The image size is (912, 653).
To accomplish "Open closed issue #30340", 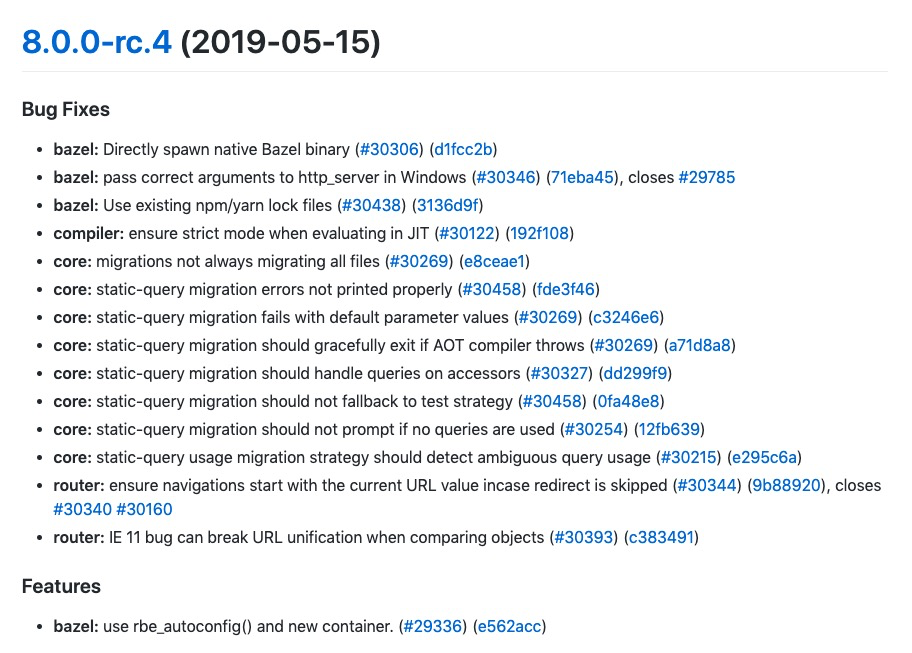I will (x=82, y=509).
